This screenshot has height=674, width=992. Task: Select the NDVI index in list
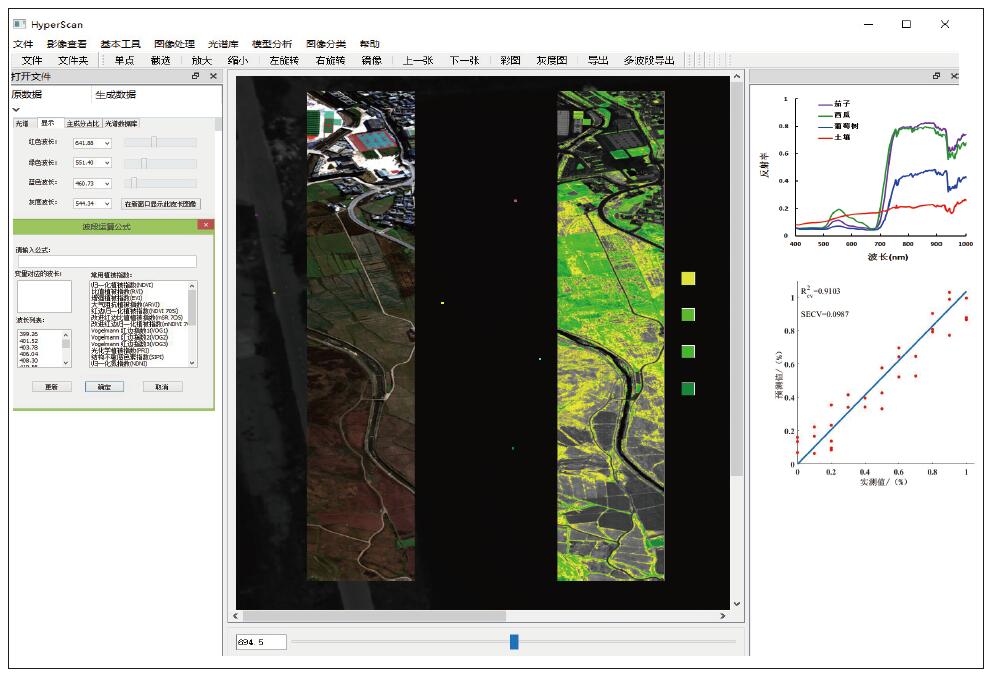coord(122,285)
